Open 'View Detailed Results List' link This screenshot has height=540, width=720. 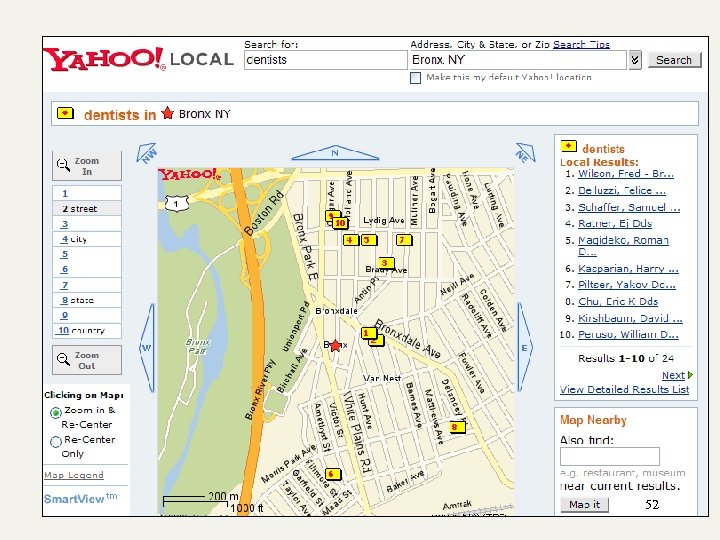click(x=624, y=389)
